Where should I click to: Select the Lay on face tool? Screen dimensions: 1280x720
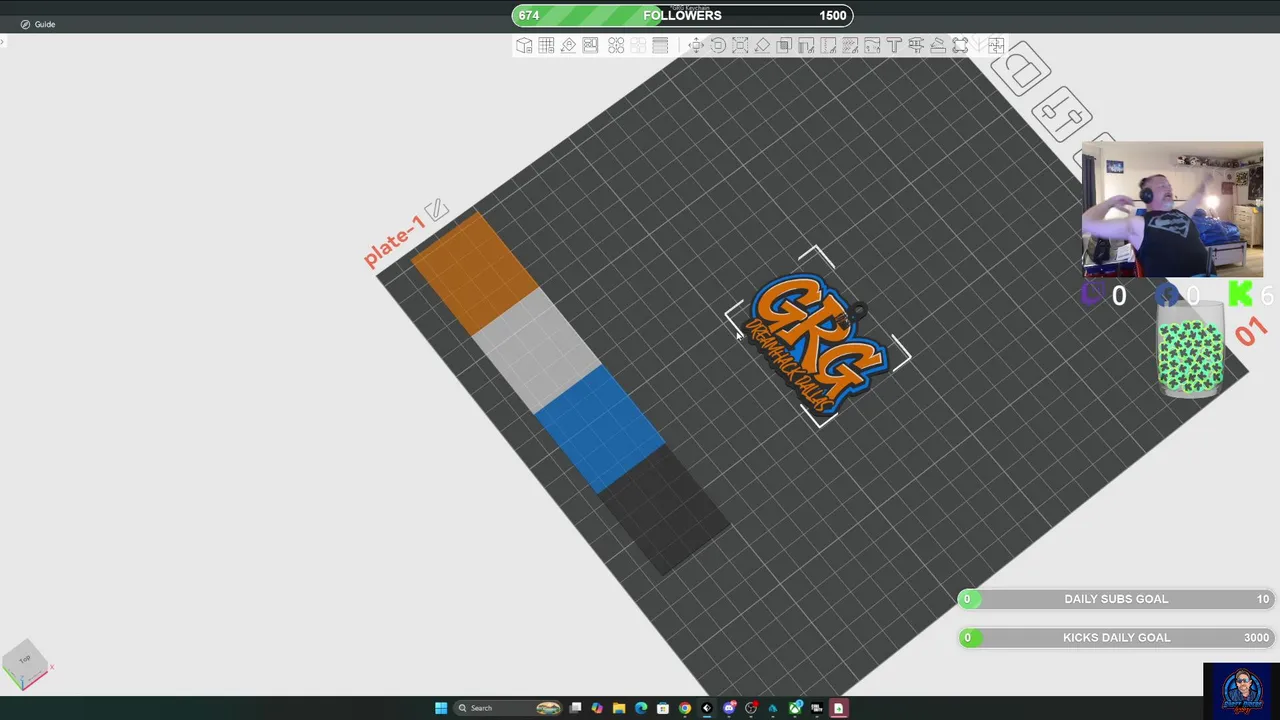click(762, 45)
